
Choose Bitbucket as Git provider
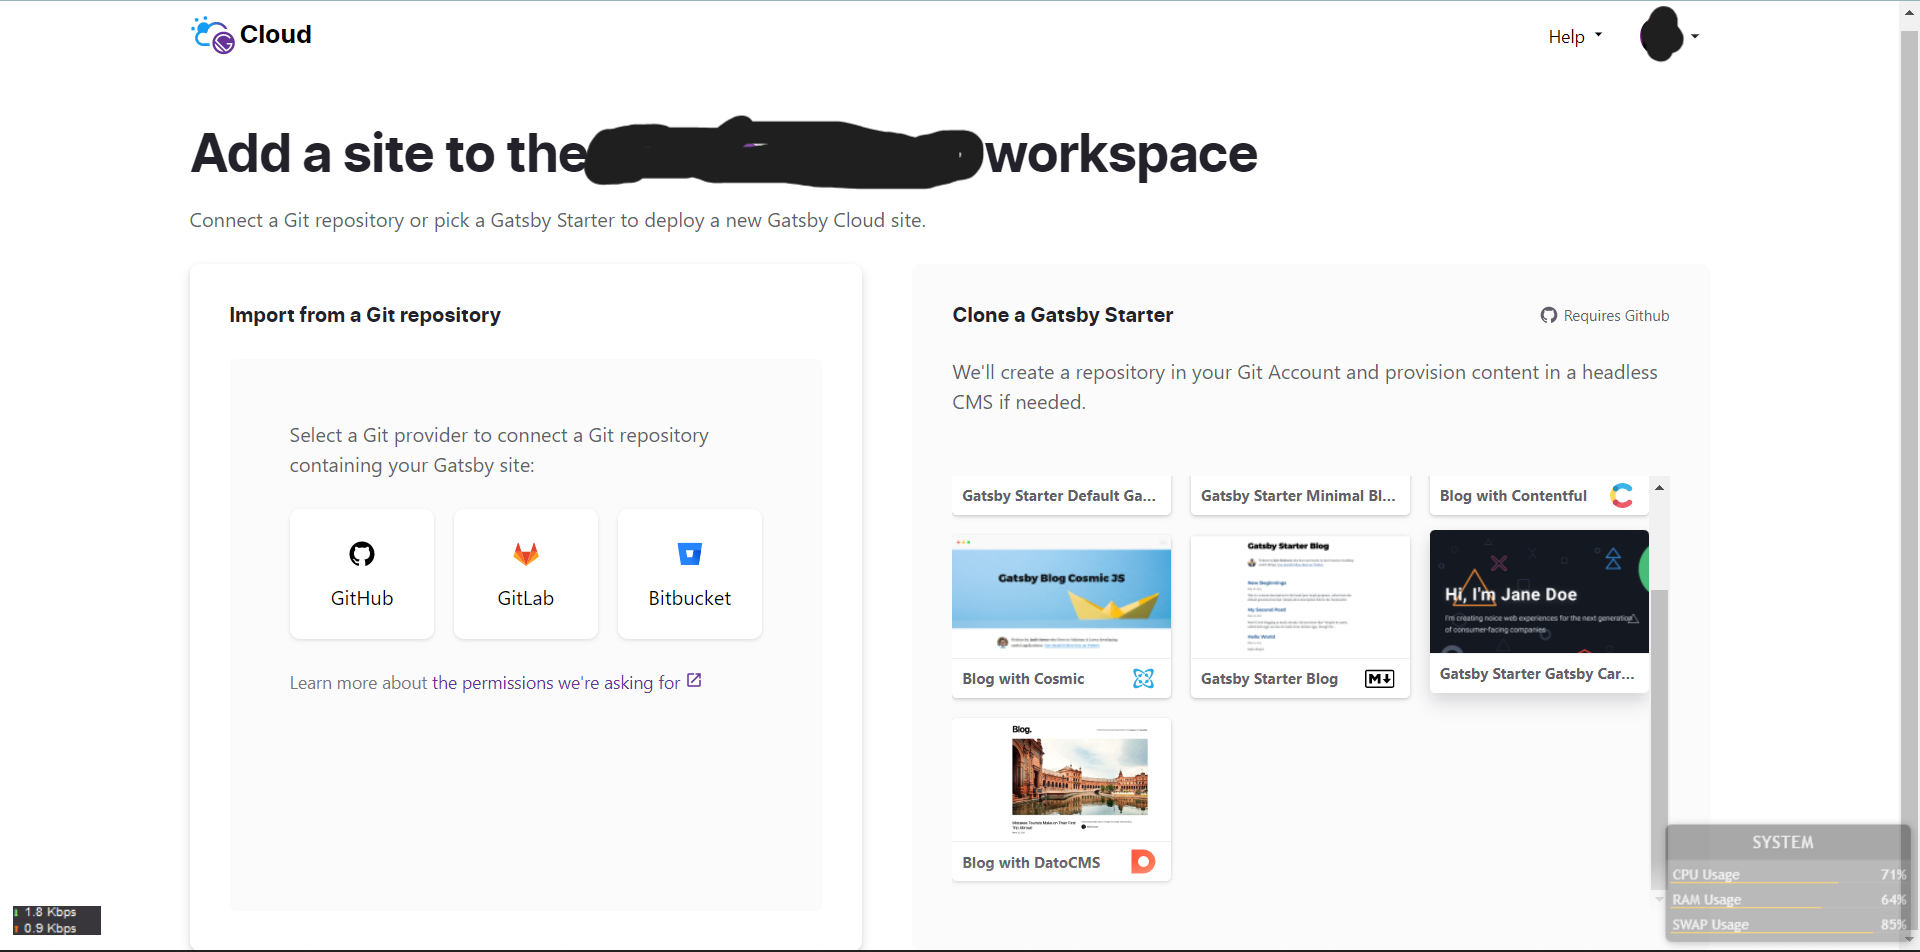click(x=690, y=574)
